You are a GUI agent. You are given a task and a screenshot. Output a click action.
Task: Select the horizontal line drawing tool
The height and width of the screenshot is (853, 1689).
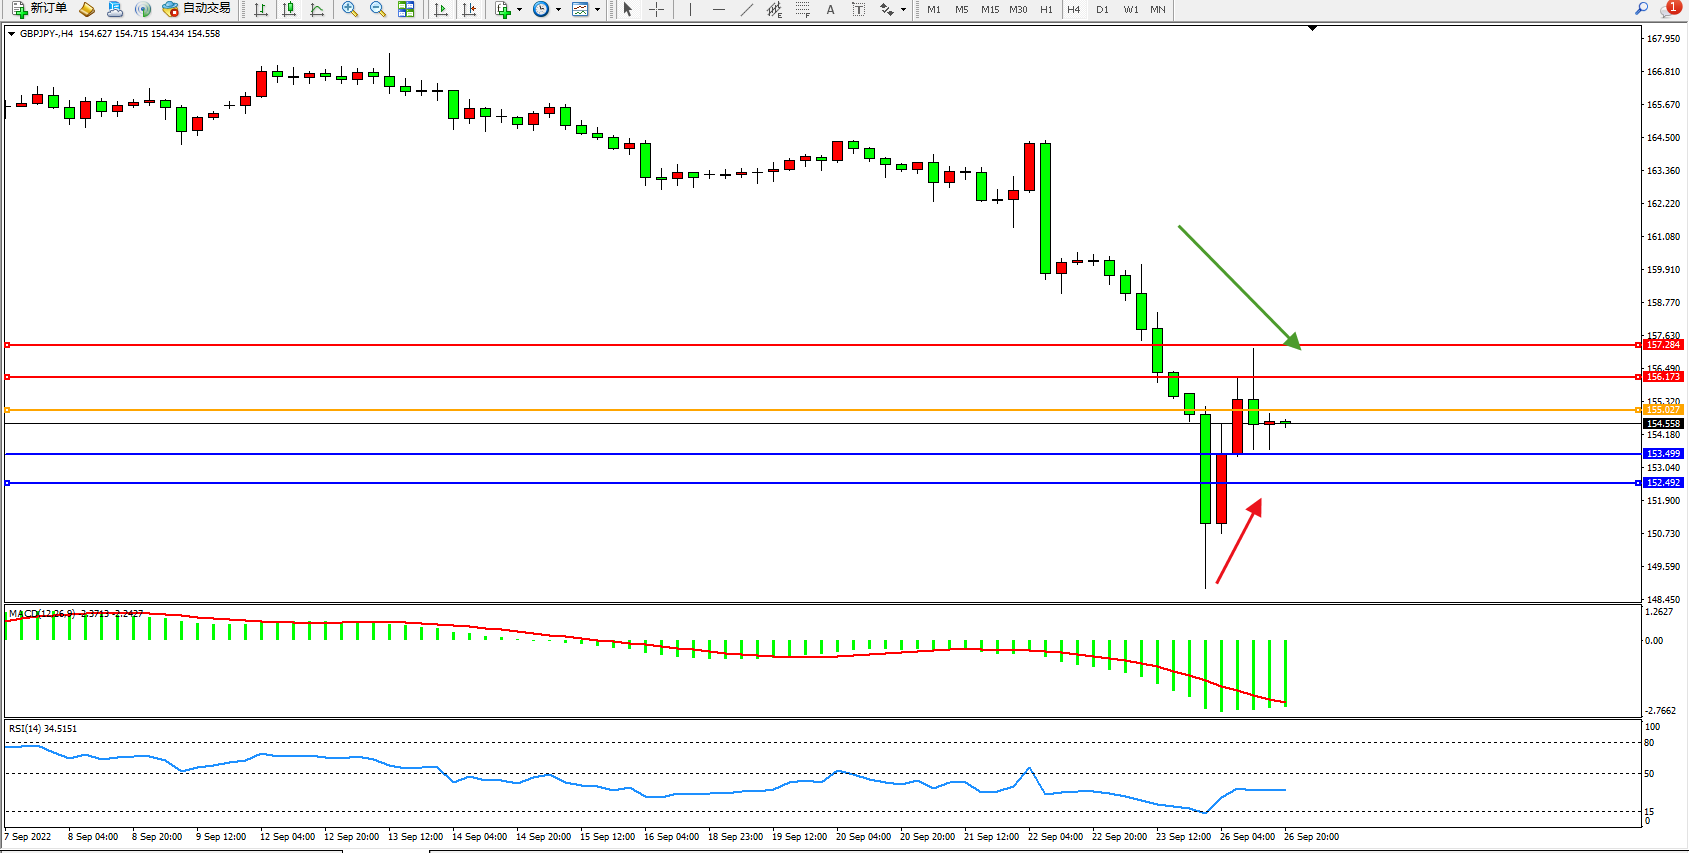click(x=718, y=9)
